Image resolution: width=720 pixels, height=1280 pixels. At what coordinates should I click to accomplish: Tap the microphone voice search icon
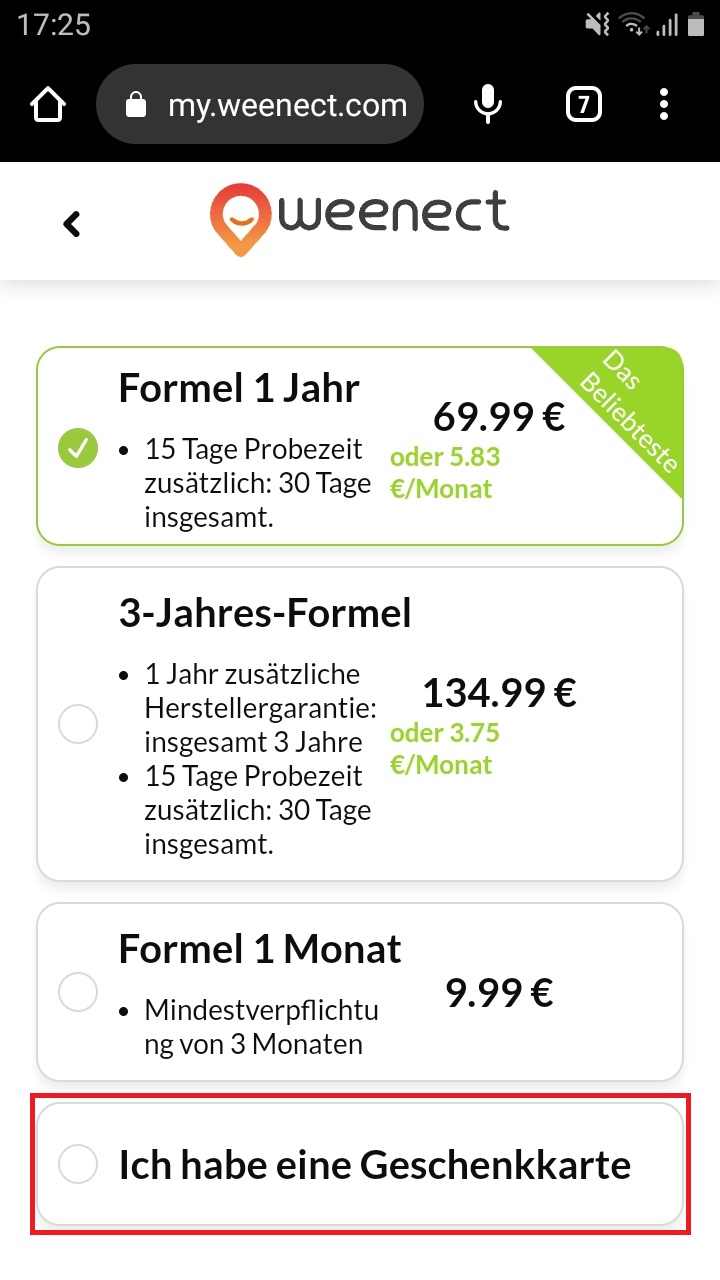[x=487, y=105]
